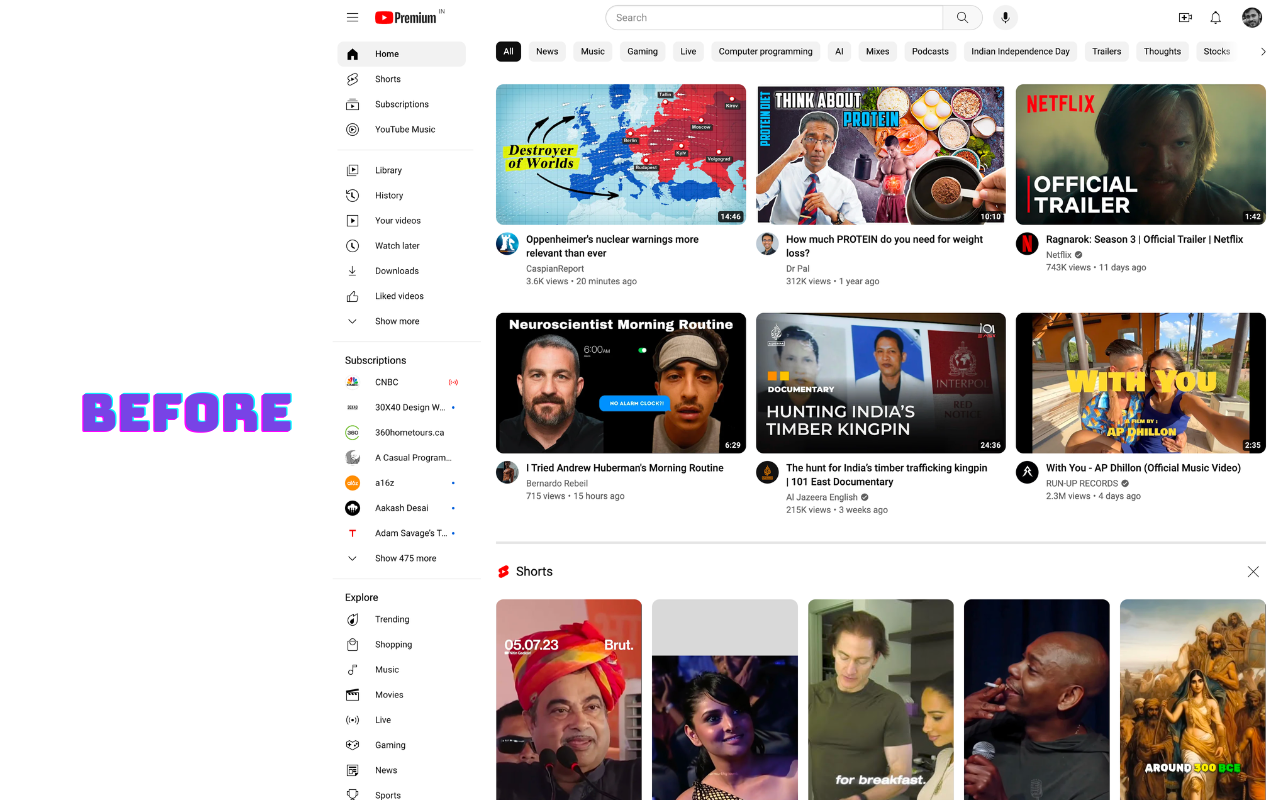Open Netflix channel avatar
Screen dimensions: 1280x800
tap(1027, 243)
